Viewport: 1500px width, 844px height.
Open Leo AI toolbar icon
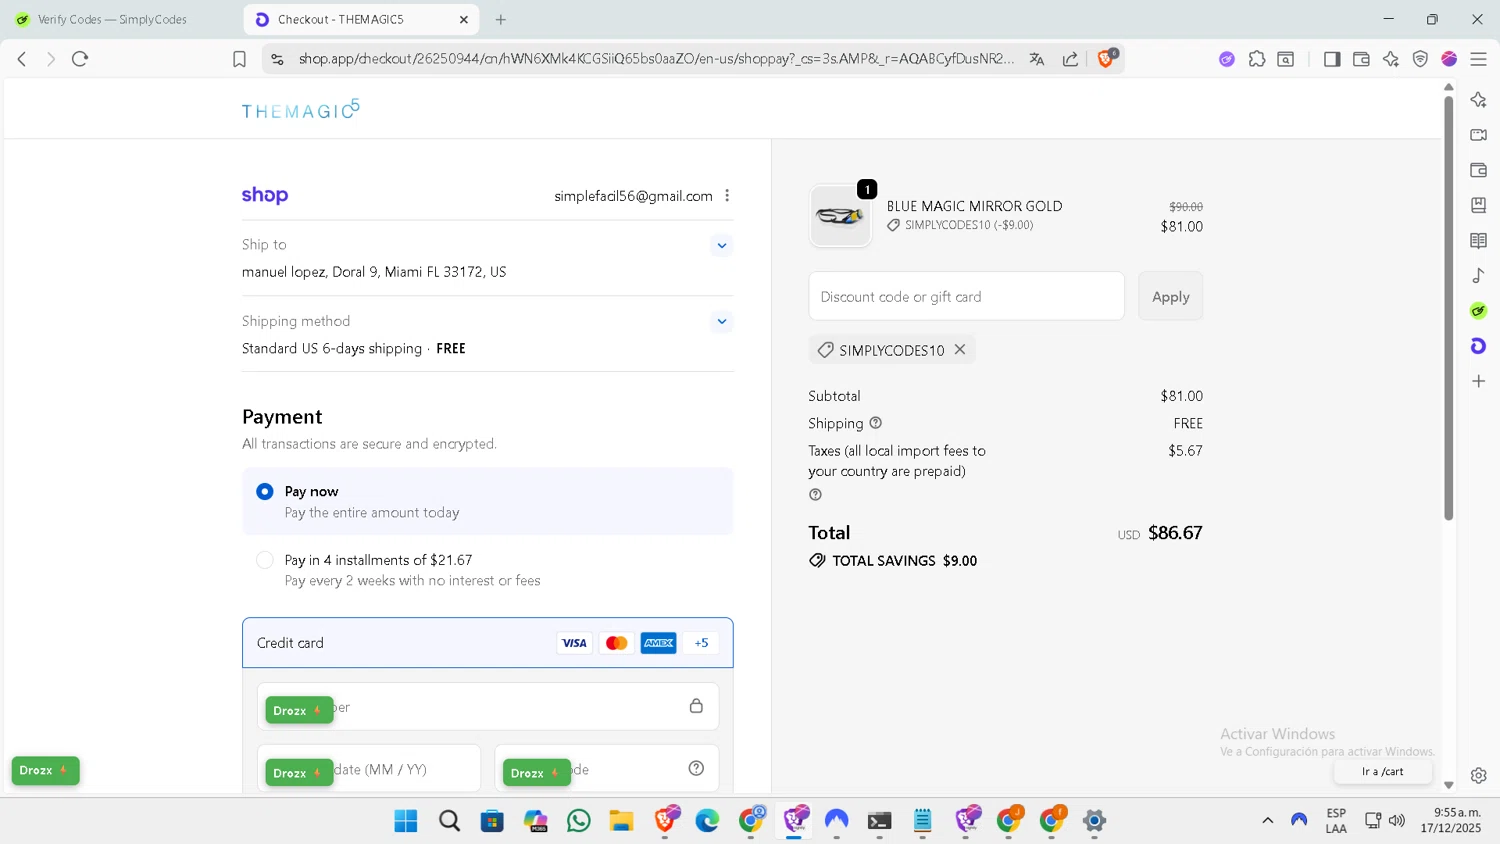1390,59
